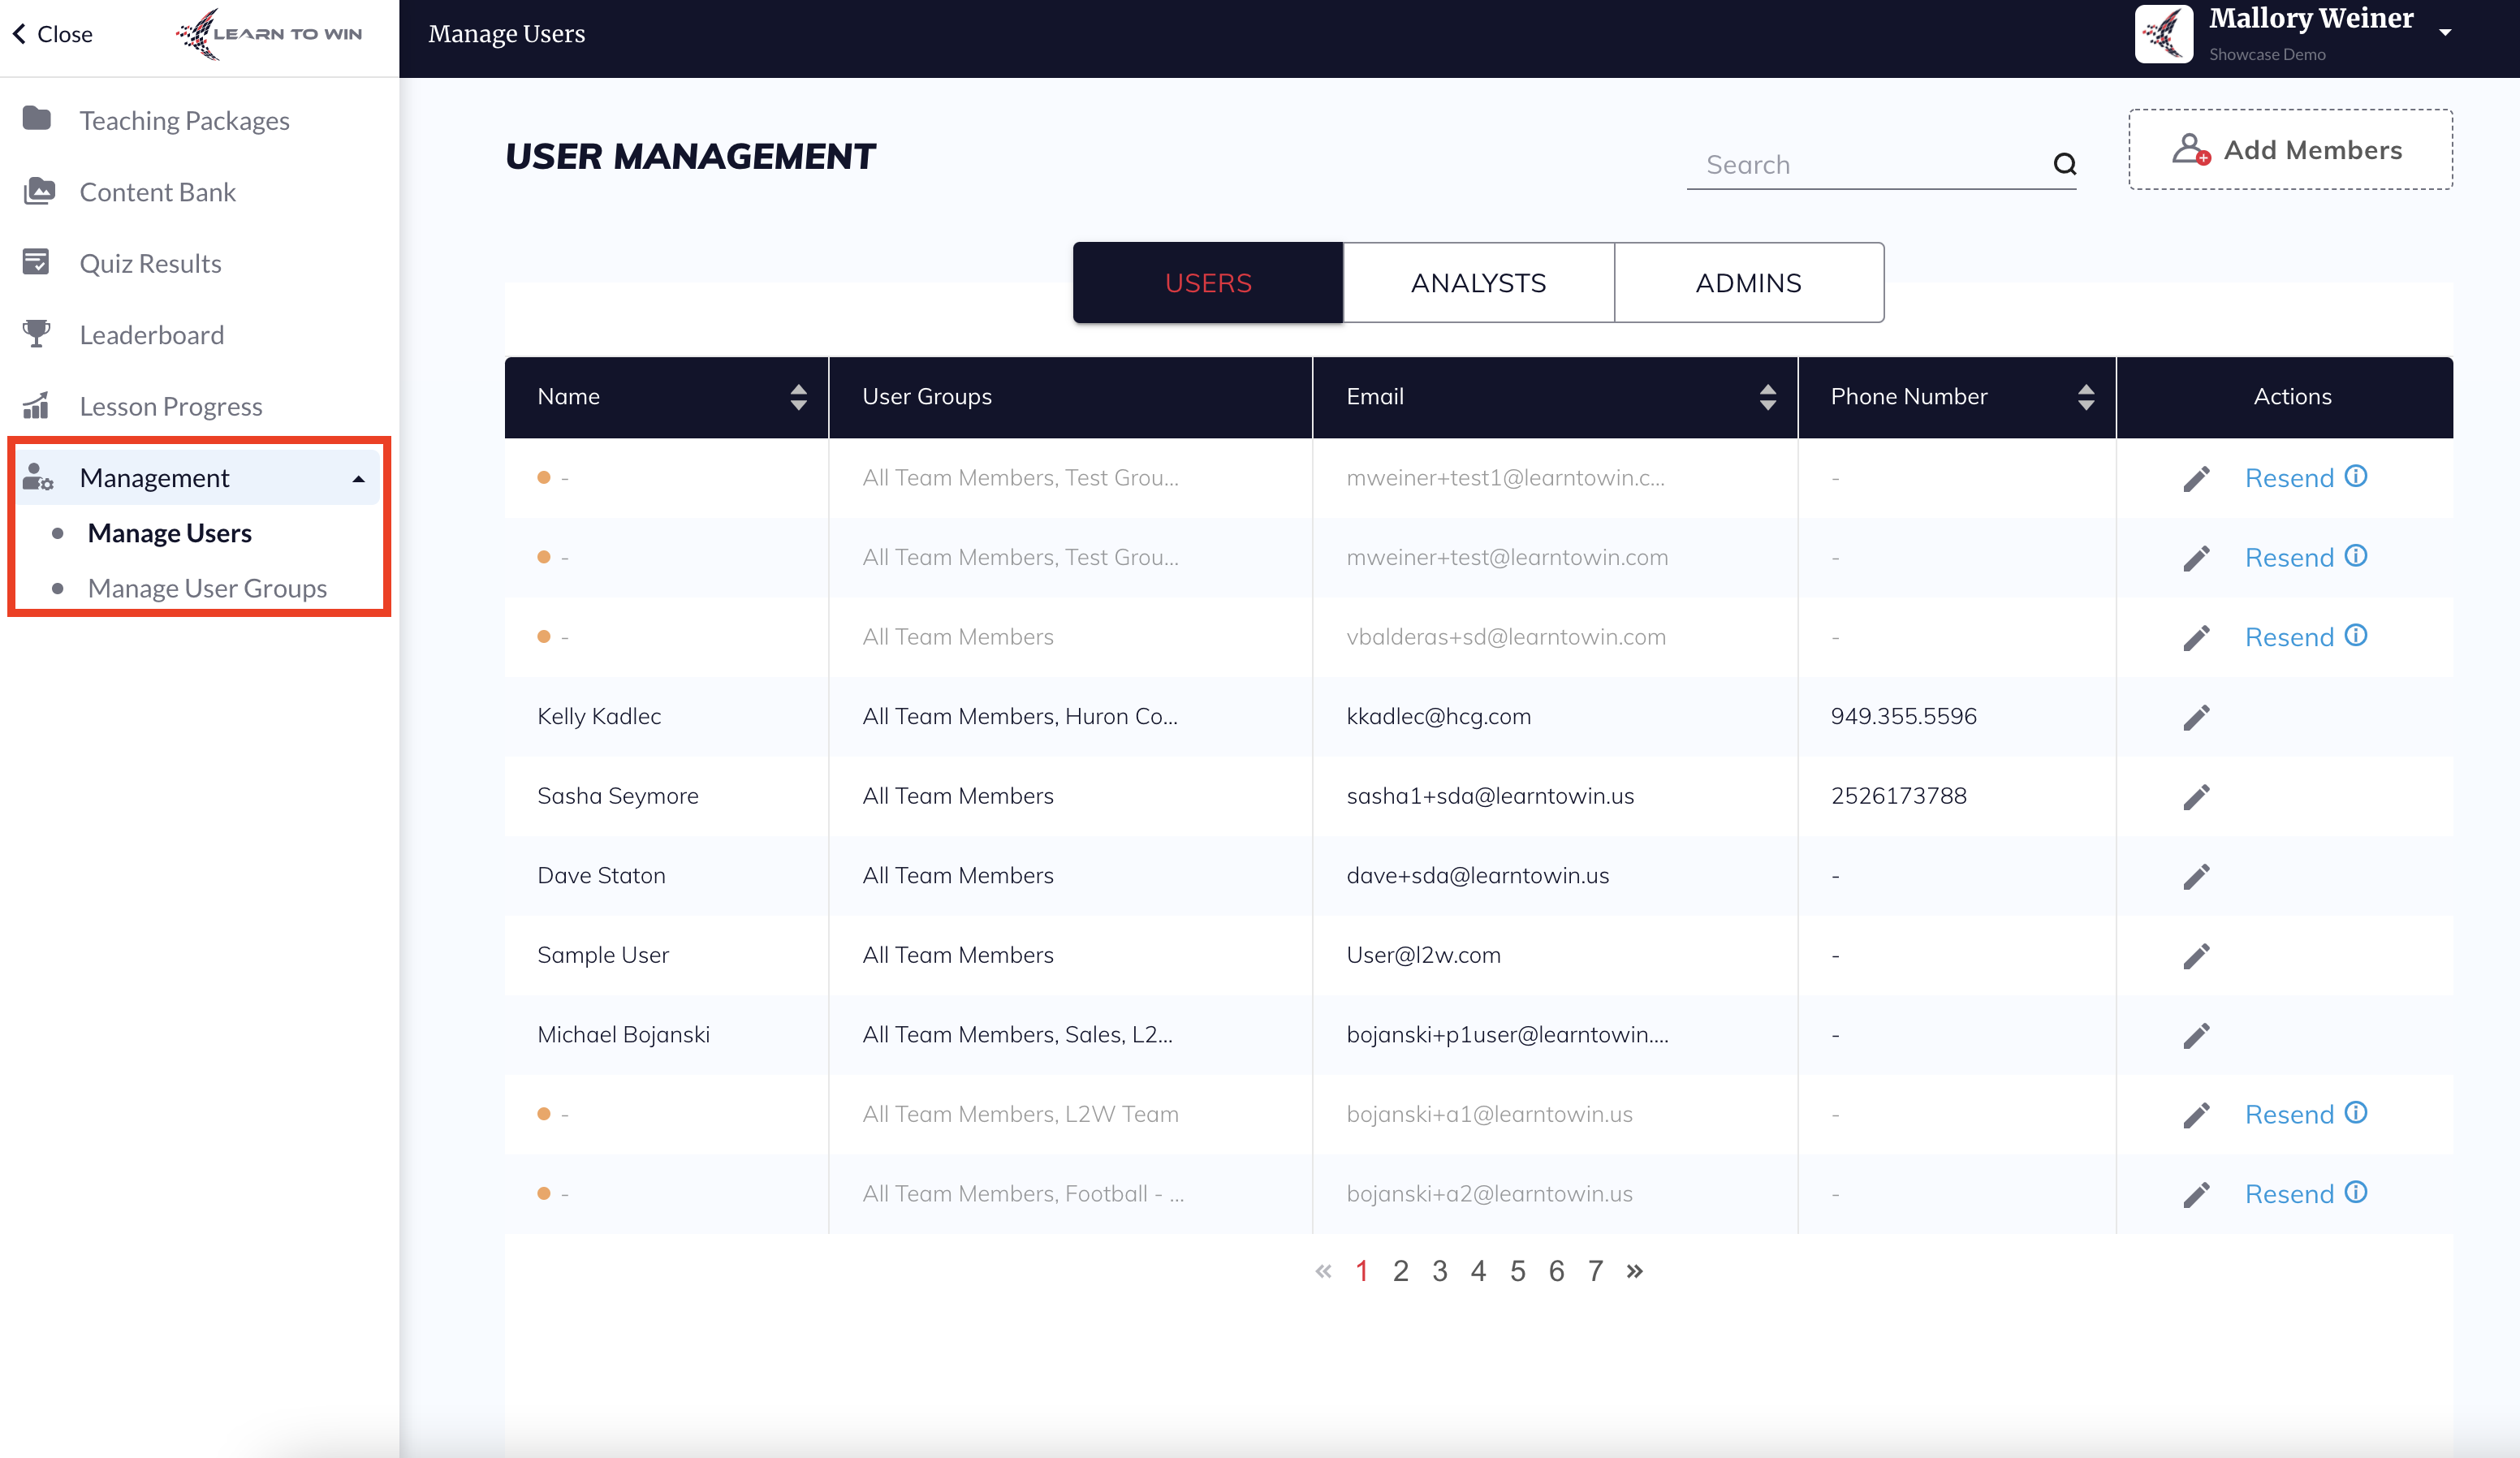2520x1458 pixels.
Task: Click the Content Bank images icon
Action: point(37,191)
